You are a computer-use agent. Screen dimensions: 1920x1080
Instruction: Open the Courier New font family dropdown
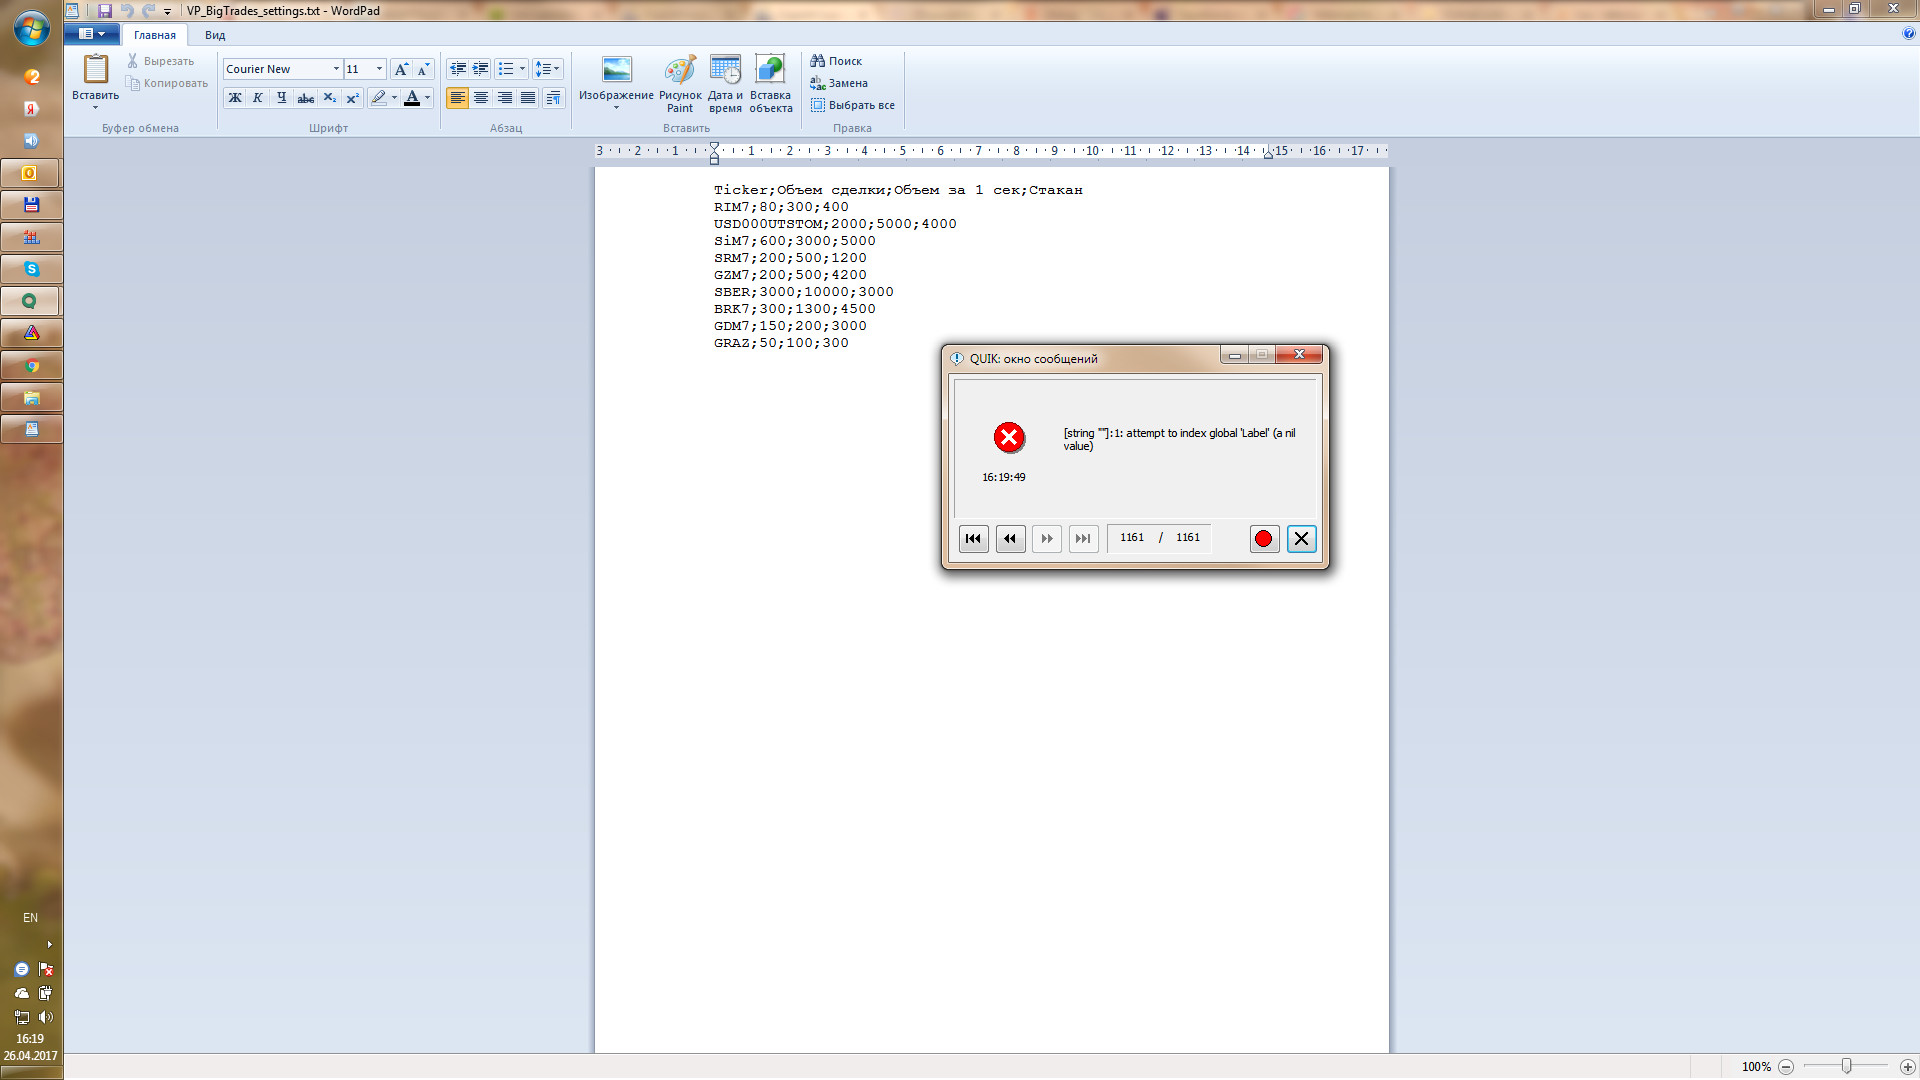point(336,69)
